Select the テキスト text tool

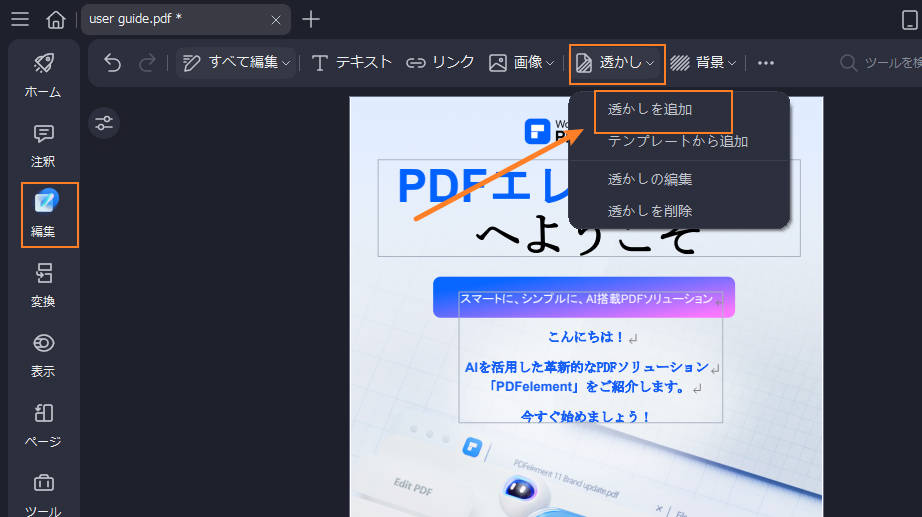coord(351,62)
